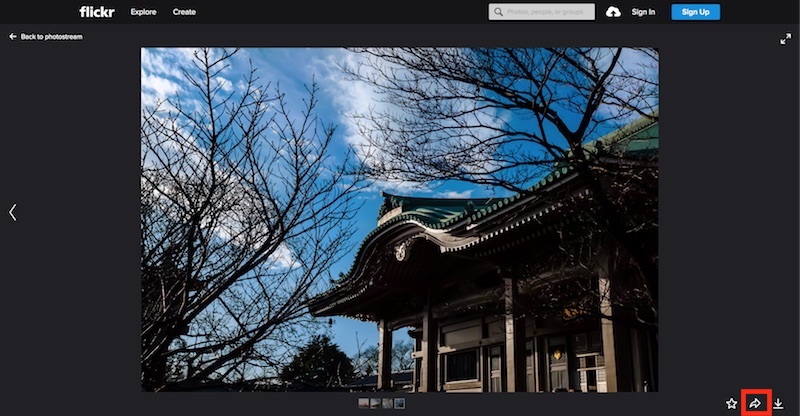This screenshot has height=416, width=800.
Task: Select the fourth thumbnail in the filmstrip
Action: click(400, 404)
